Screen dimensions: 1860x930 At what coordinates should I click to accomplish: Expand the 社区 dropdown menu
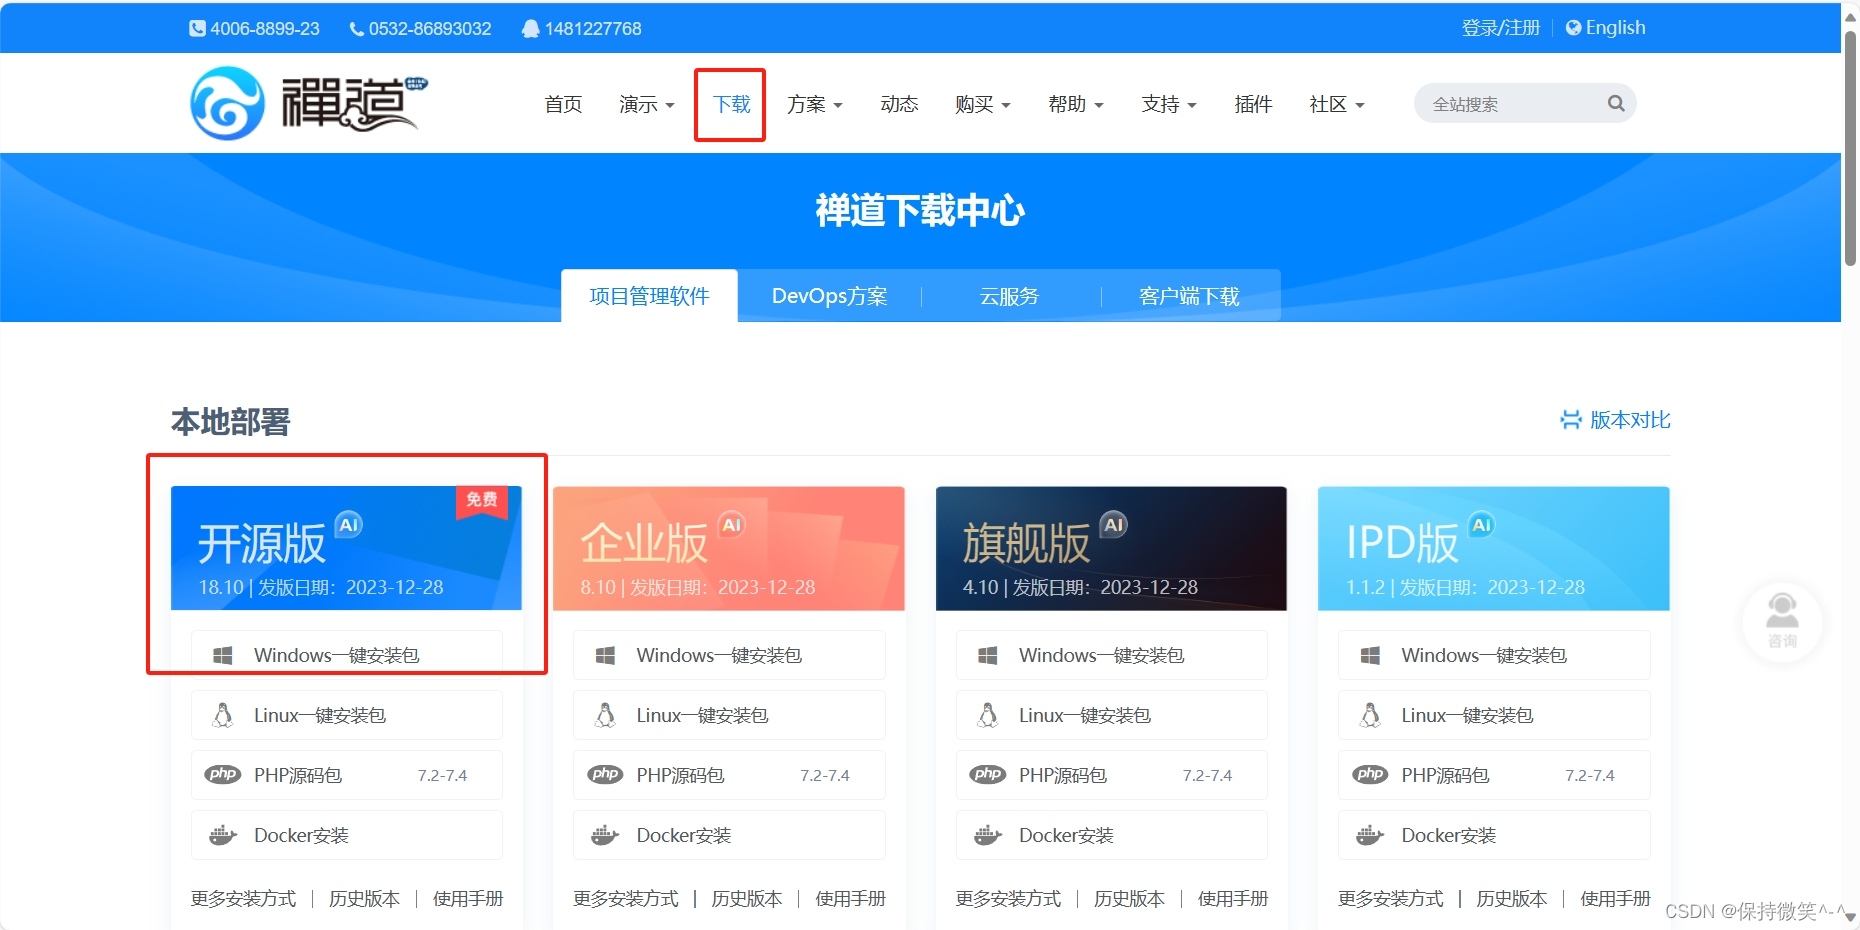tap(1337, 105)
